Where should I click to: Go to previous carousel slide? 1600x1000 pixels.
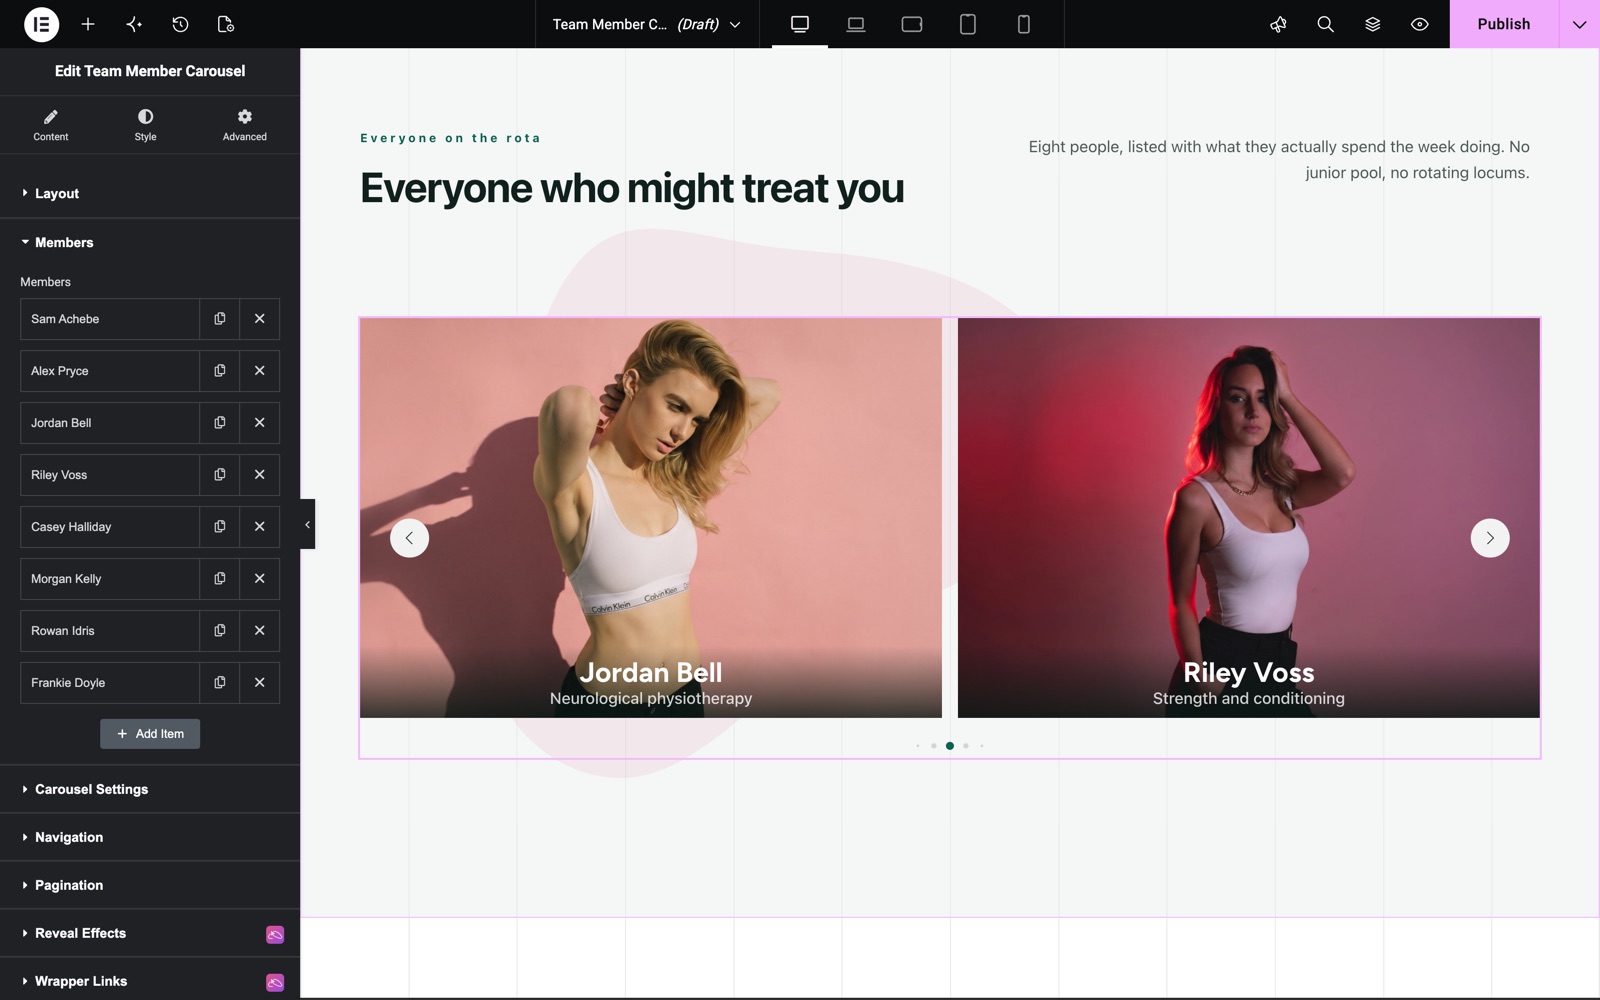point(409,538)
